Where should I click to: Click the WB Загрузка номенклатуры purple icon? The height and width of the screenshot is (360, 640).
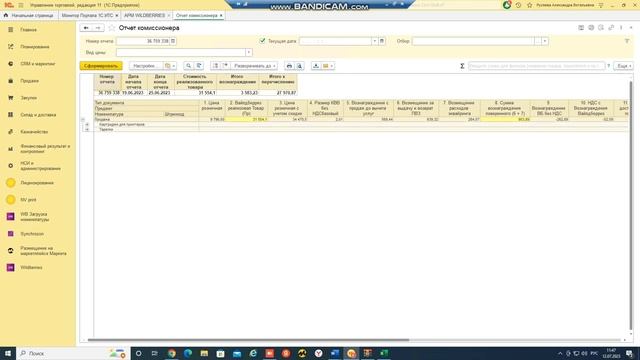(11, 217)
